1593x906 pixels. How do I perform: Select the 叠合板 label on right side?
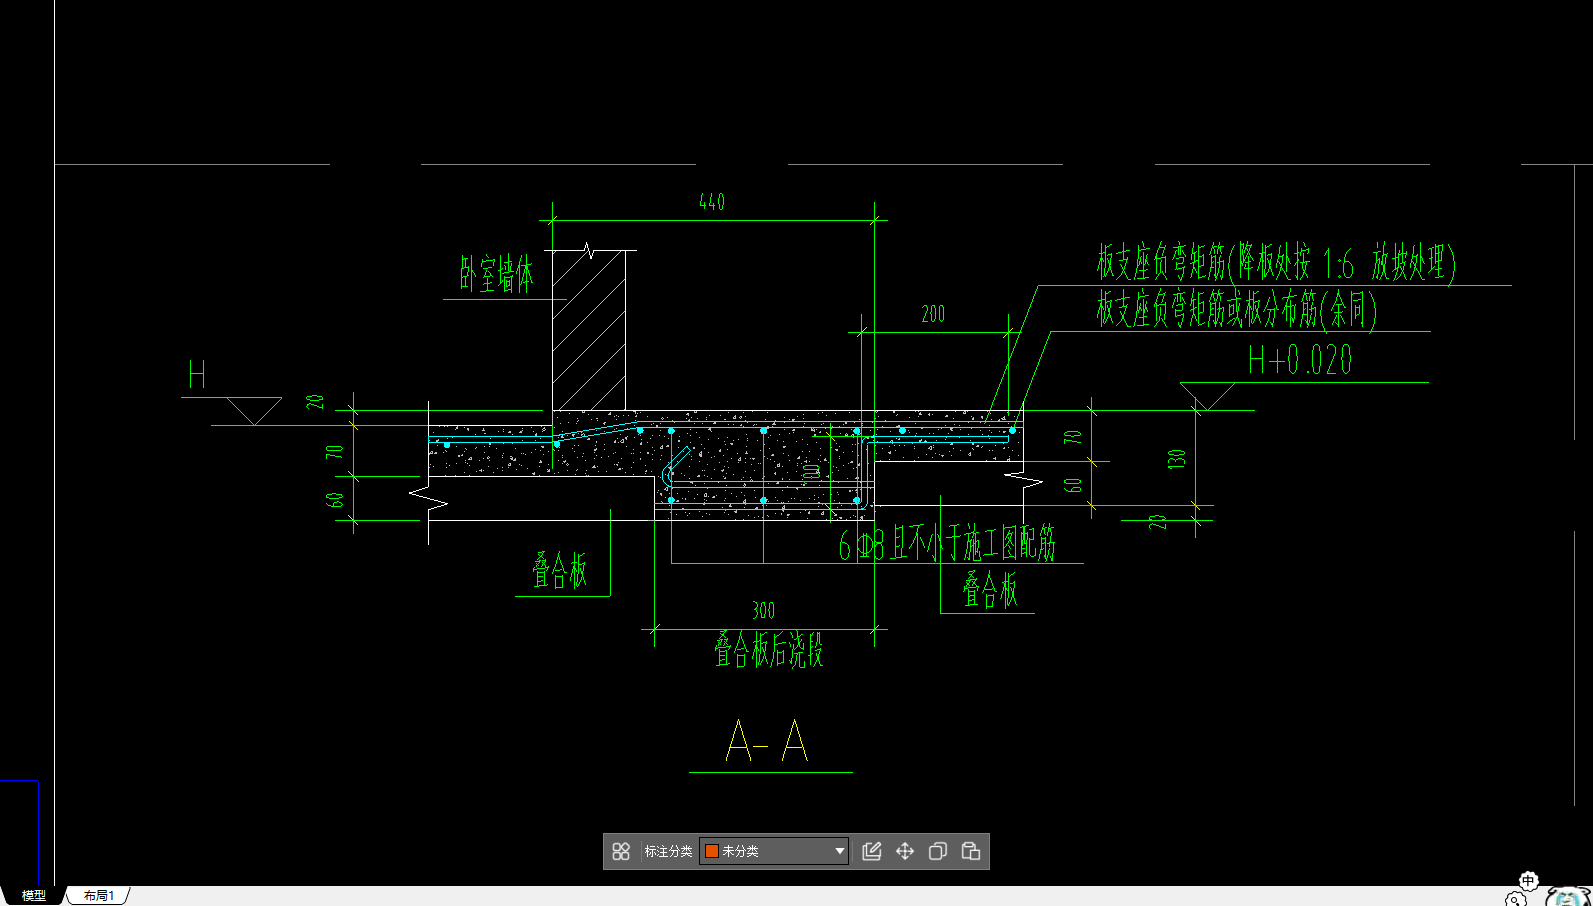click(x=990, y=589)
